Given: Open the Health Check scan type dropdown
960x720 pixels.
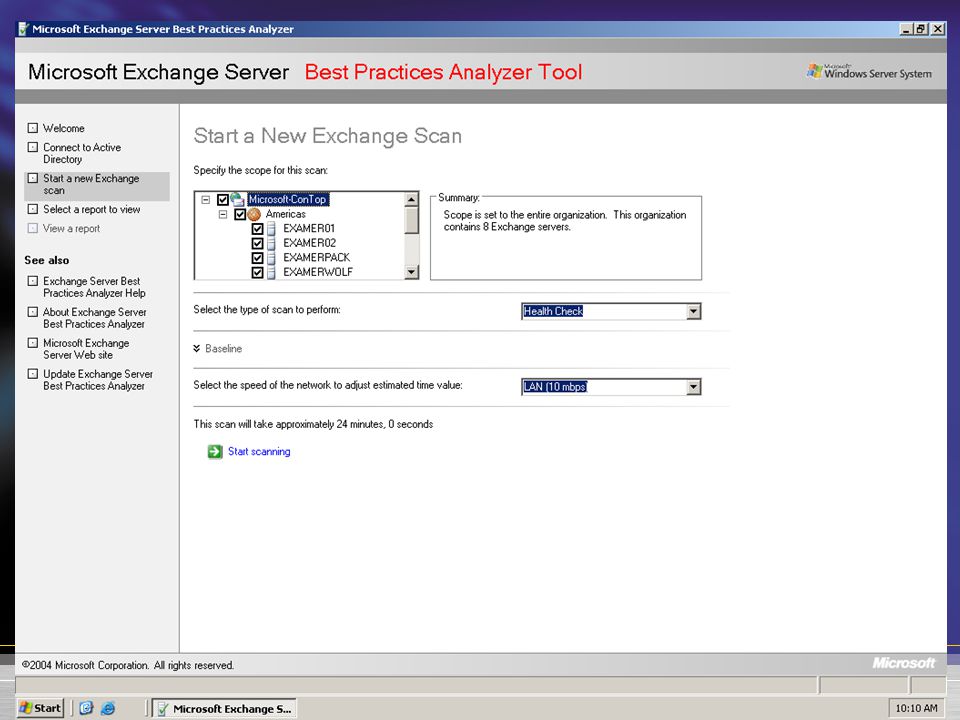Looking at the screenshot, I should click(x=693, y=312).
